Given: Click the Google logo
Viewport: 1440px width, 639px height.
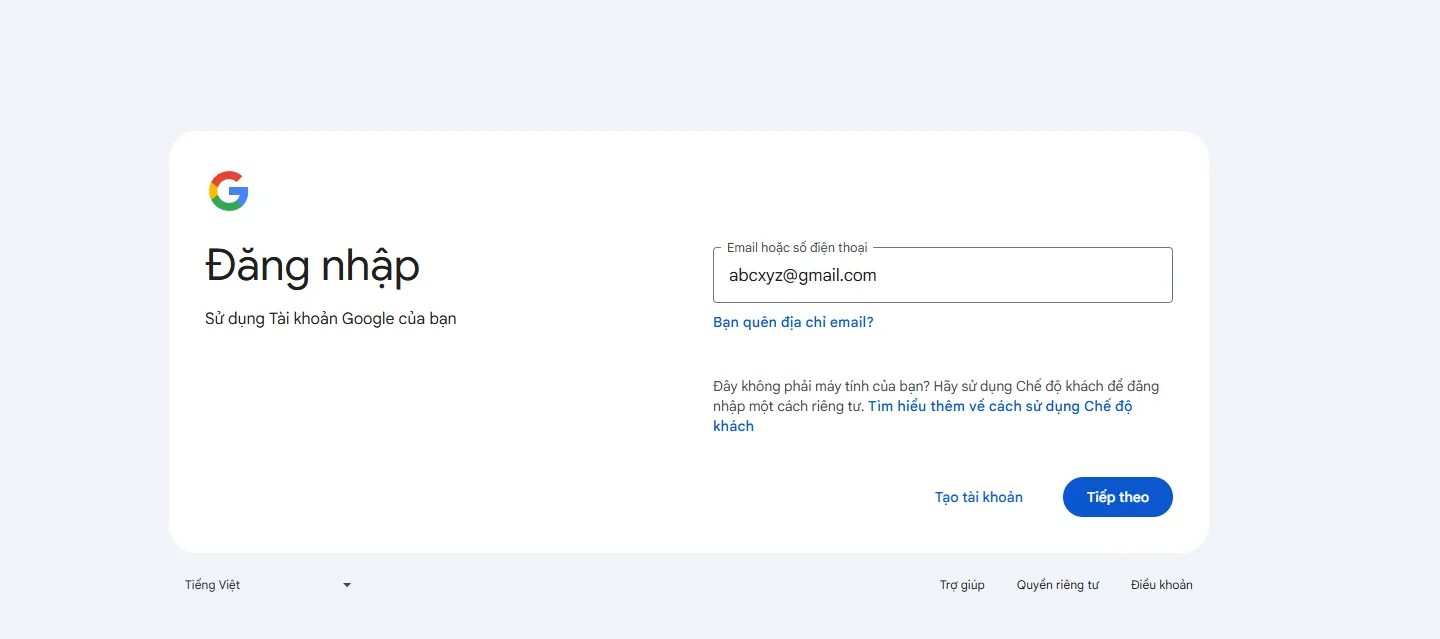Looking at the screenshot, I should pos(228,191).
